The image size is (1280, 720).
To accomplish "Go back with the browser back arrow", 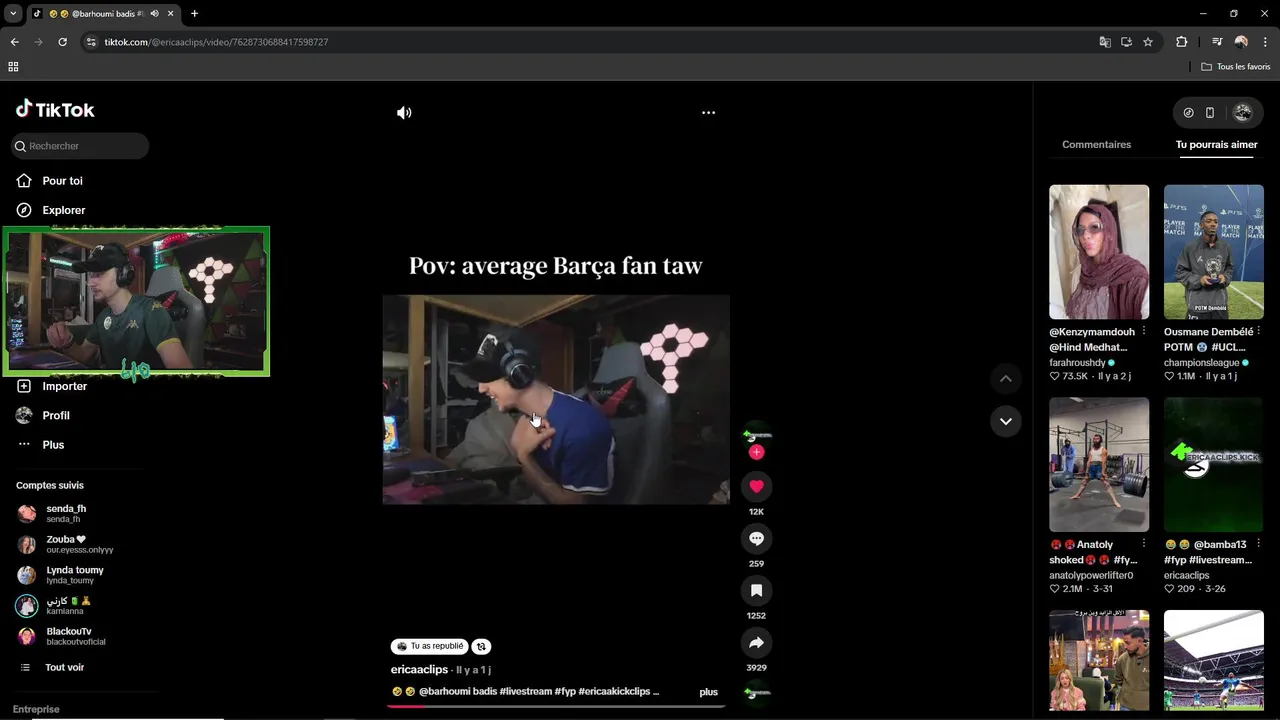I will [x=14, y=42].
